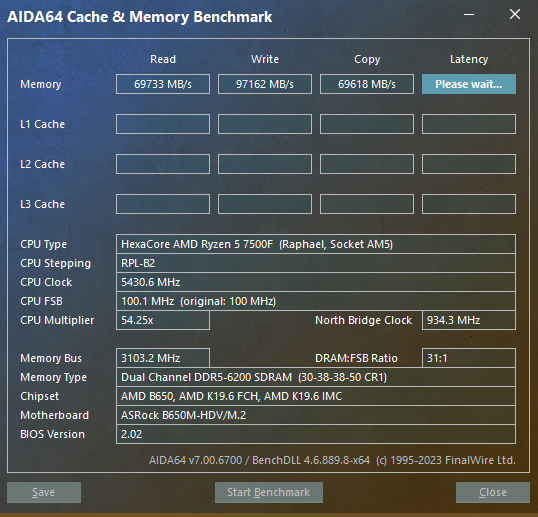Click the empty L3 Cache Read field

[x=163, y=204]
